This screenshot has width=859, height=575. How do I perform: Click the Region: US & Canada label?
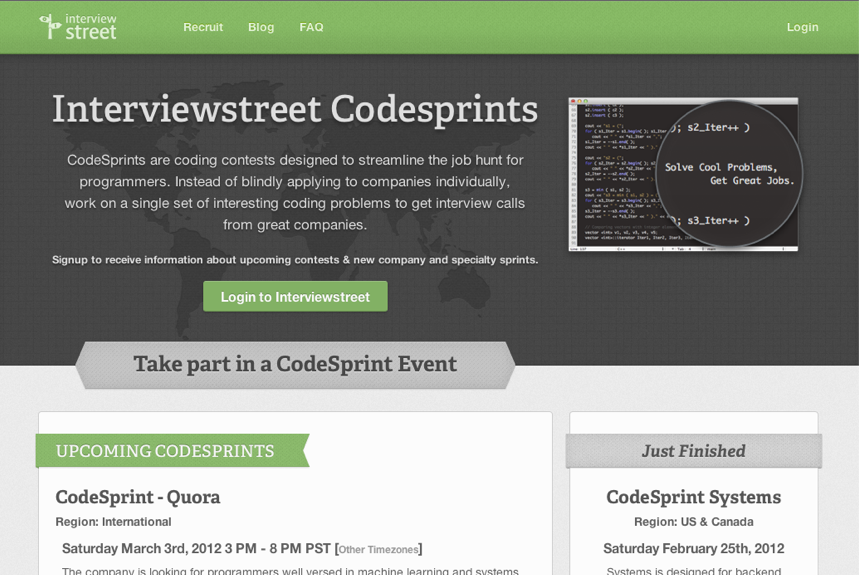coord(693,522)
